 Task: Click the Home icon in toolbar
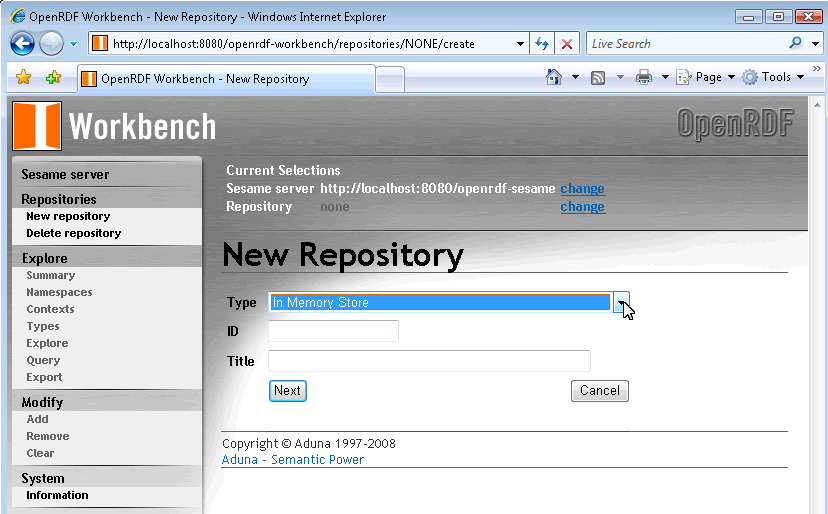[x=554, y=77]
